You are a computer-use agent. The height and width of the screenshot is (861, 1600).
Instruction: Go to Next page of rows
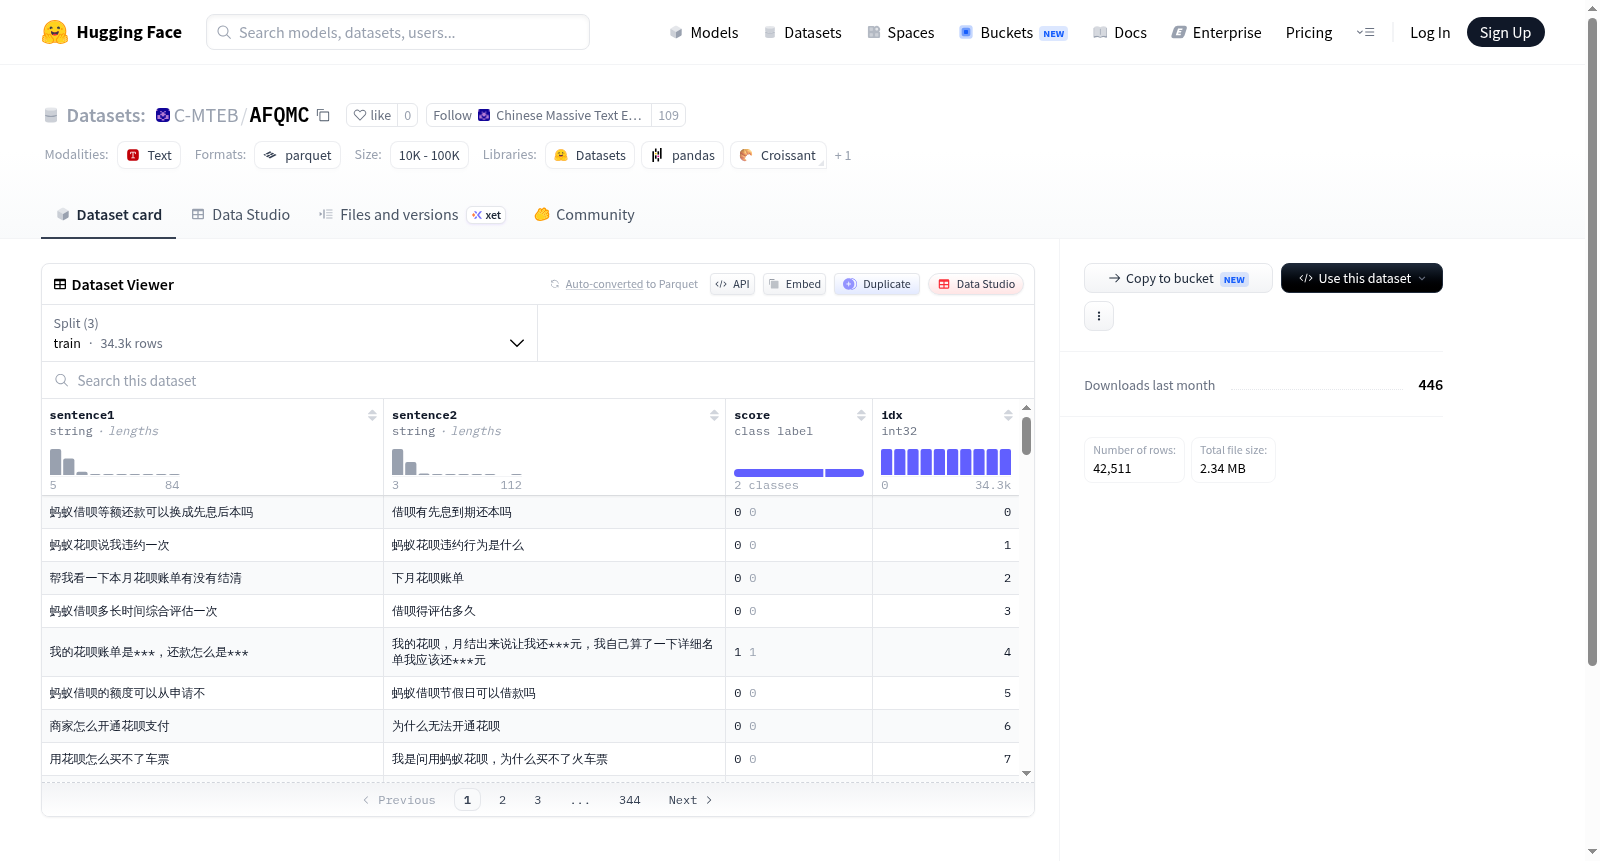(x=690, y=800)
